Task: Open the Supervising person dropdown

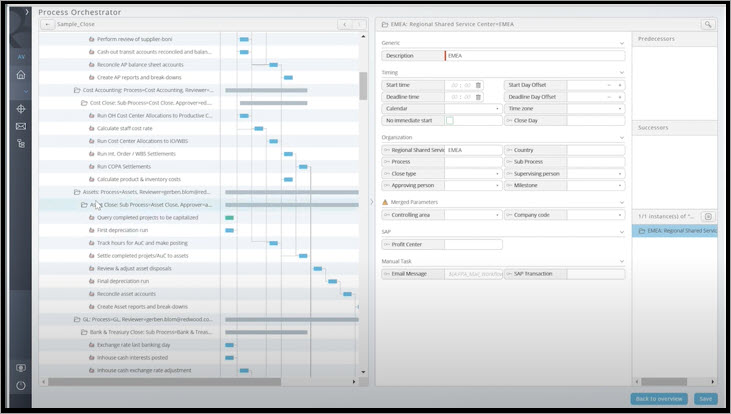Action: click(x=620, y=174)
